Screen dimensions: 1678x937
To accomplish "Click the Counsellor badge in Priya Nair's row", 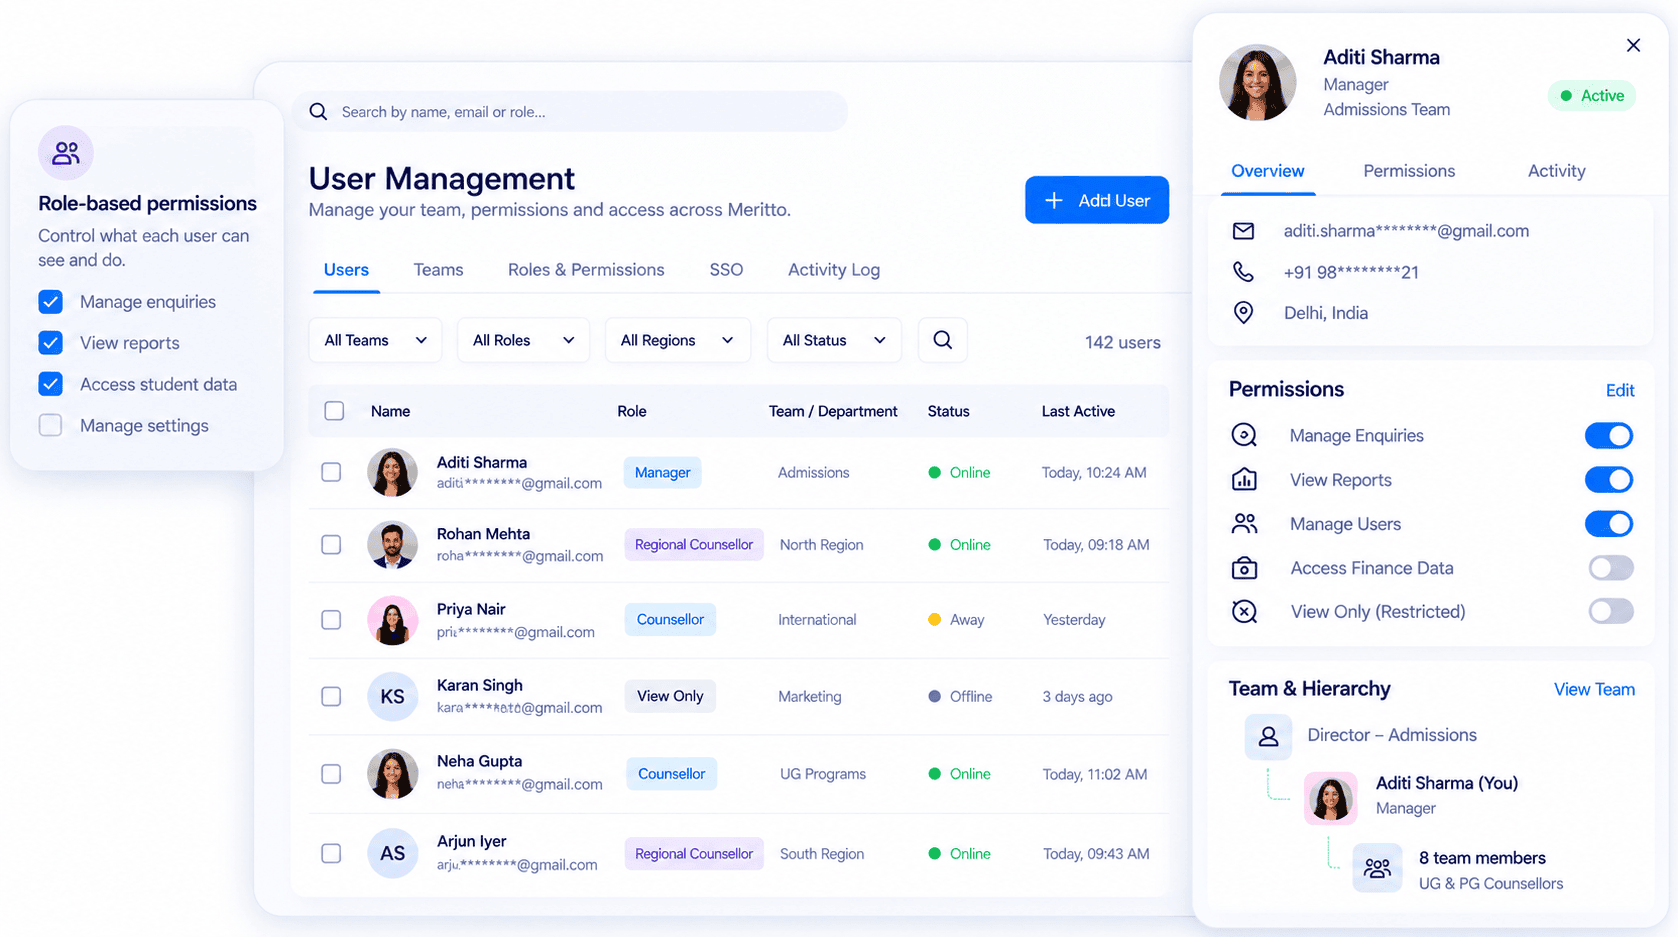I will click(x=670, y=619).
